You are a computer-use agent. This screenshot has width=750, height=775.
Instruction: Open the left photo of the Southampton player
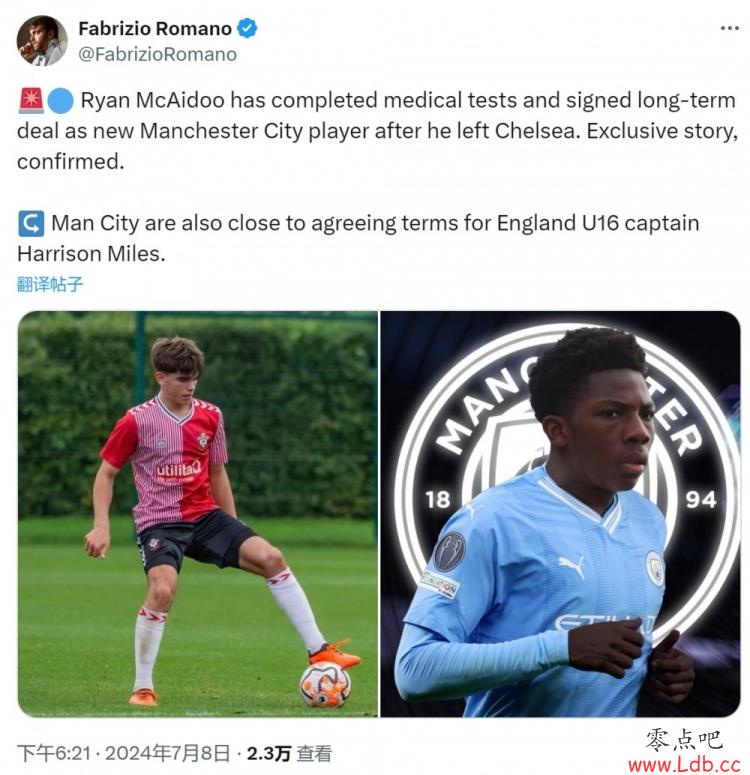click(198, 514)
